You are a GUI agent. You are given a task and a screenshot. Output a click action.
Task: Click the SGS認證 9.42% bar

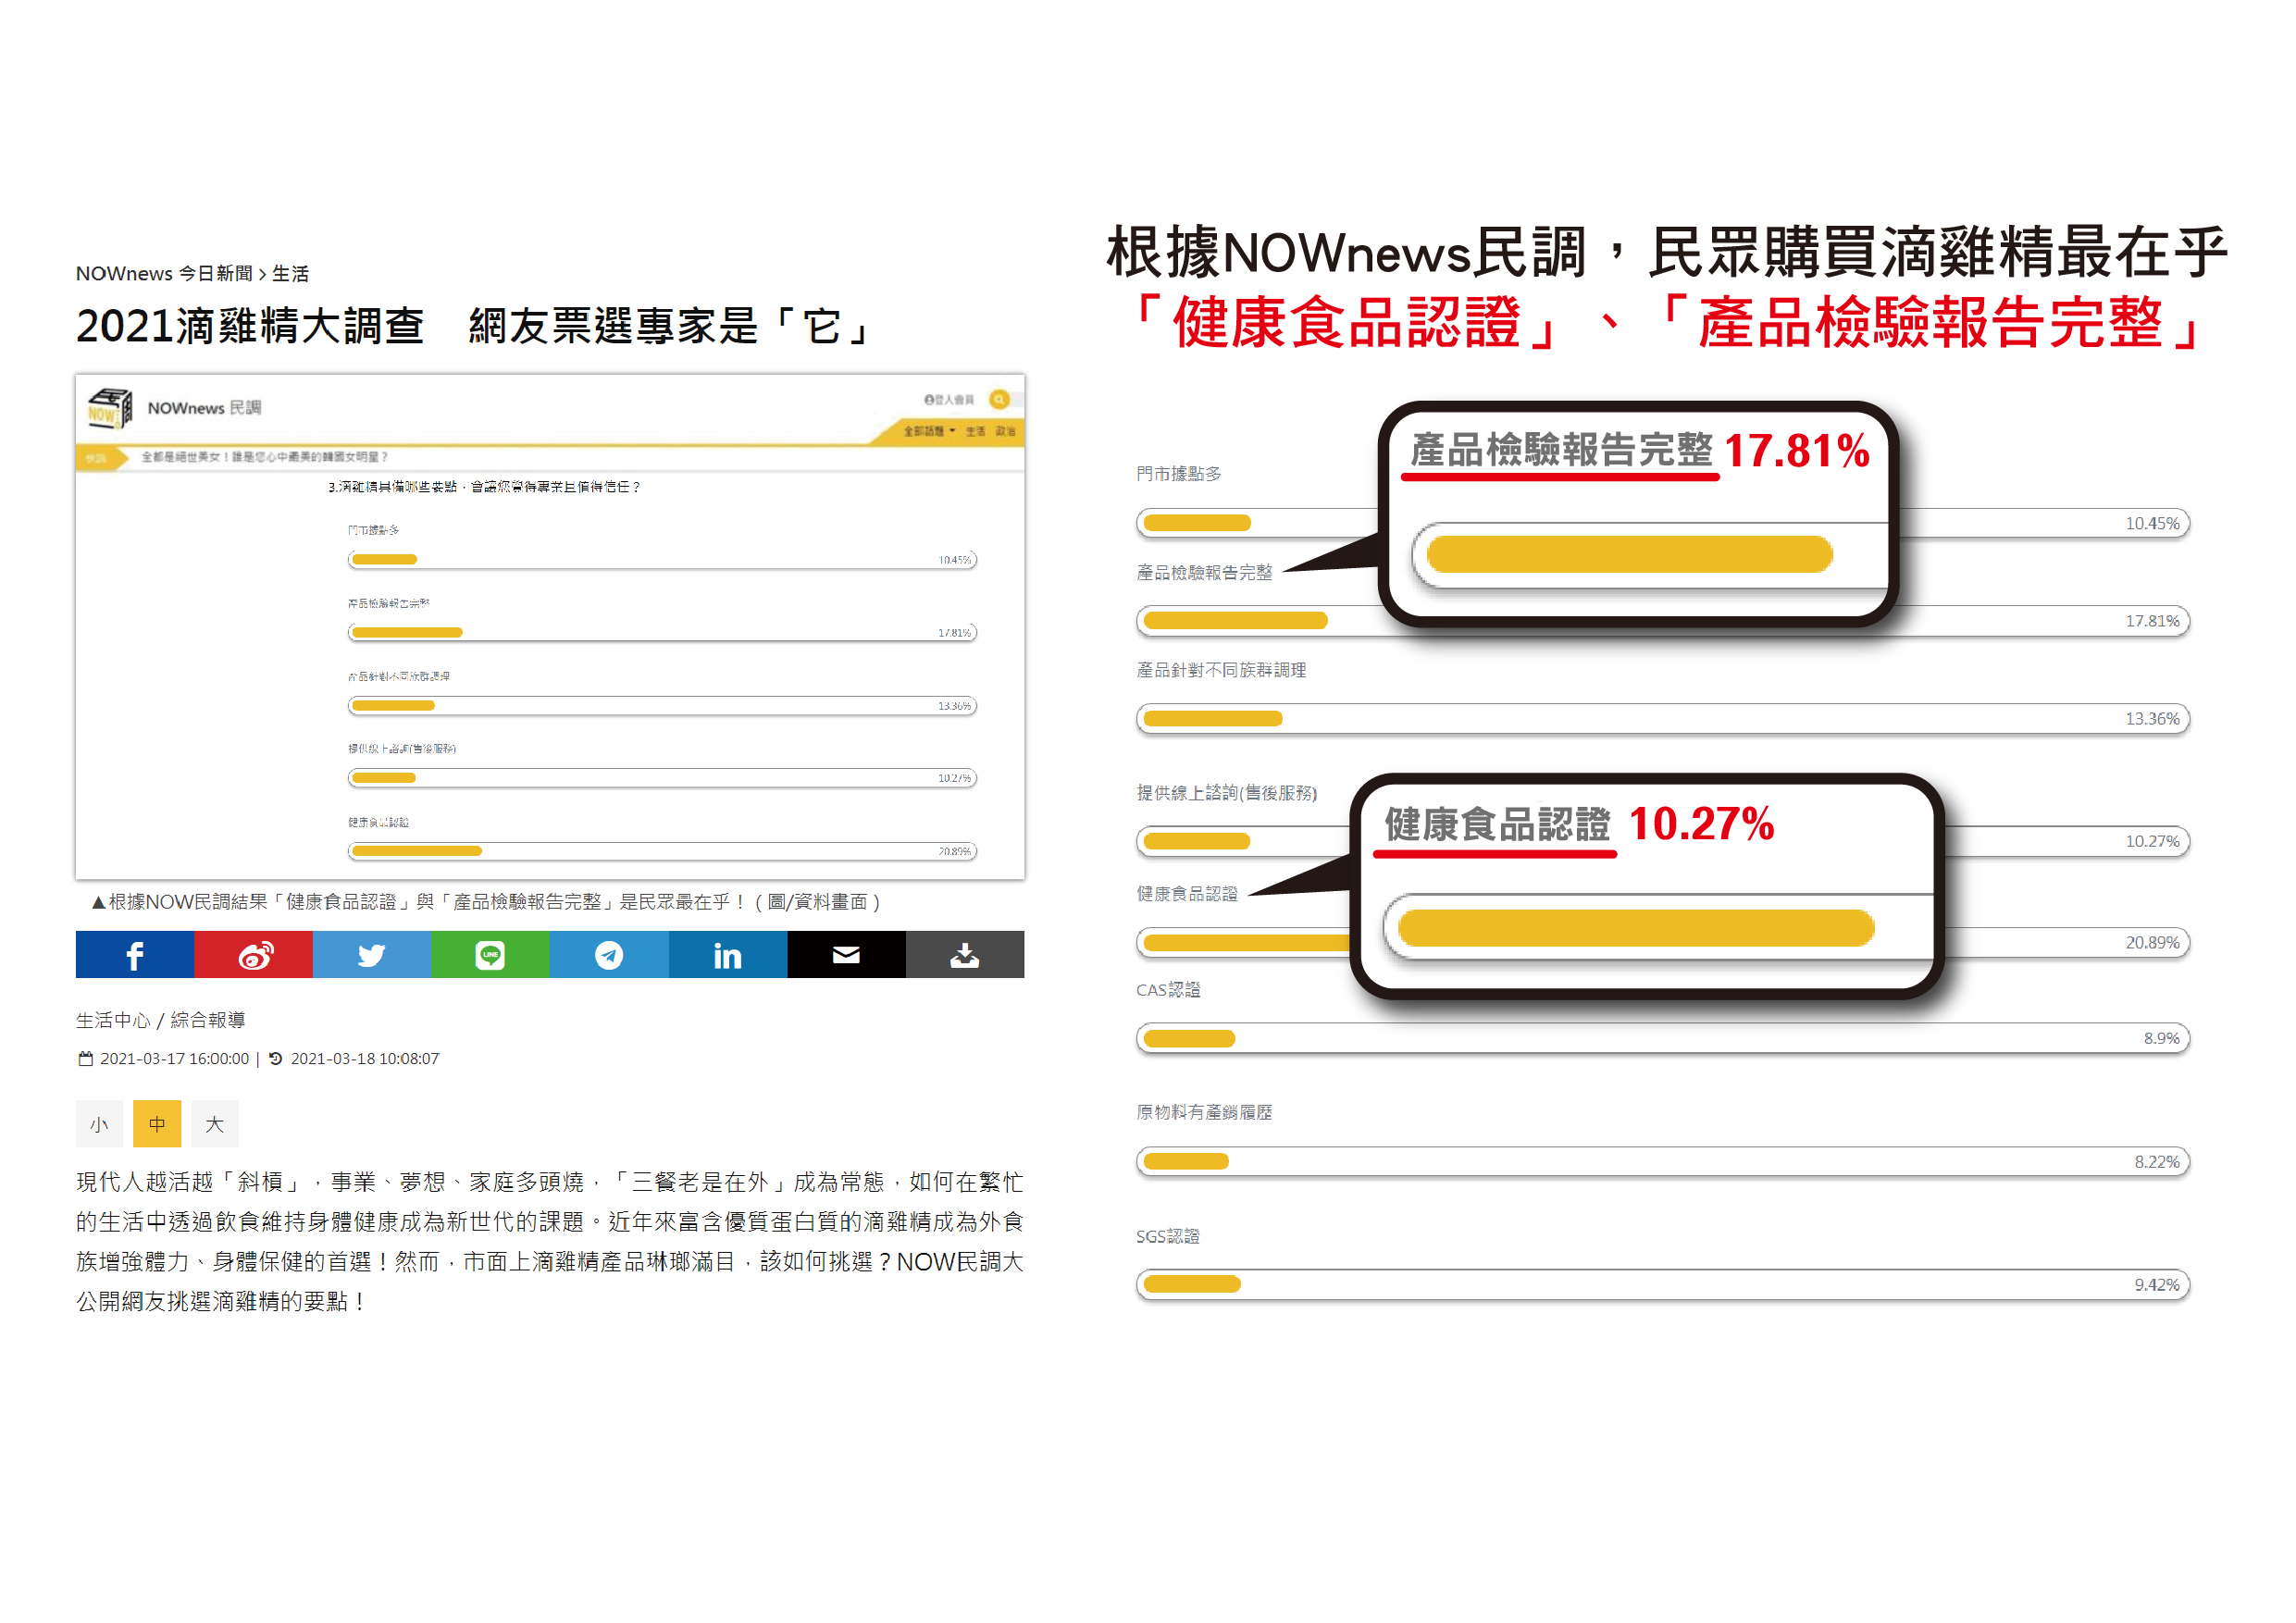(1663, 1285)
